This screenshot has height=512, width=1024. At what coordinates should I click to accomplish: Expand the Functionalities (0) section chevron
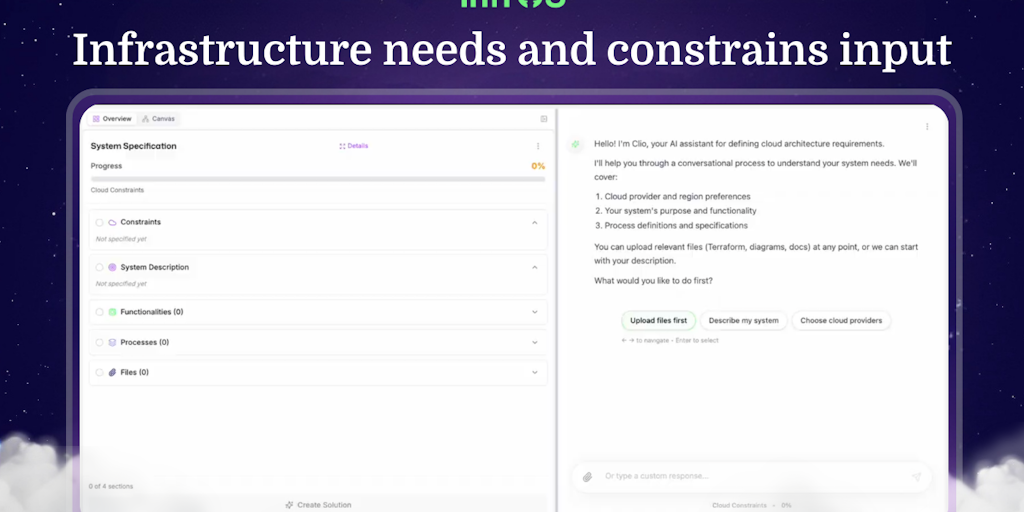pyautogui.click(x=535, y=312)
